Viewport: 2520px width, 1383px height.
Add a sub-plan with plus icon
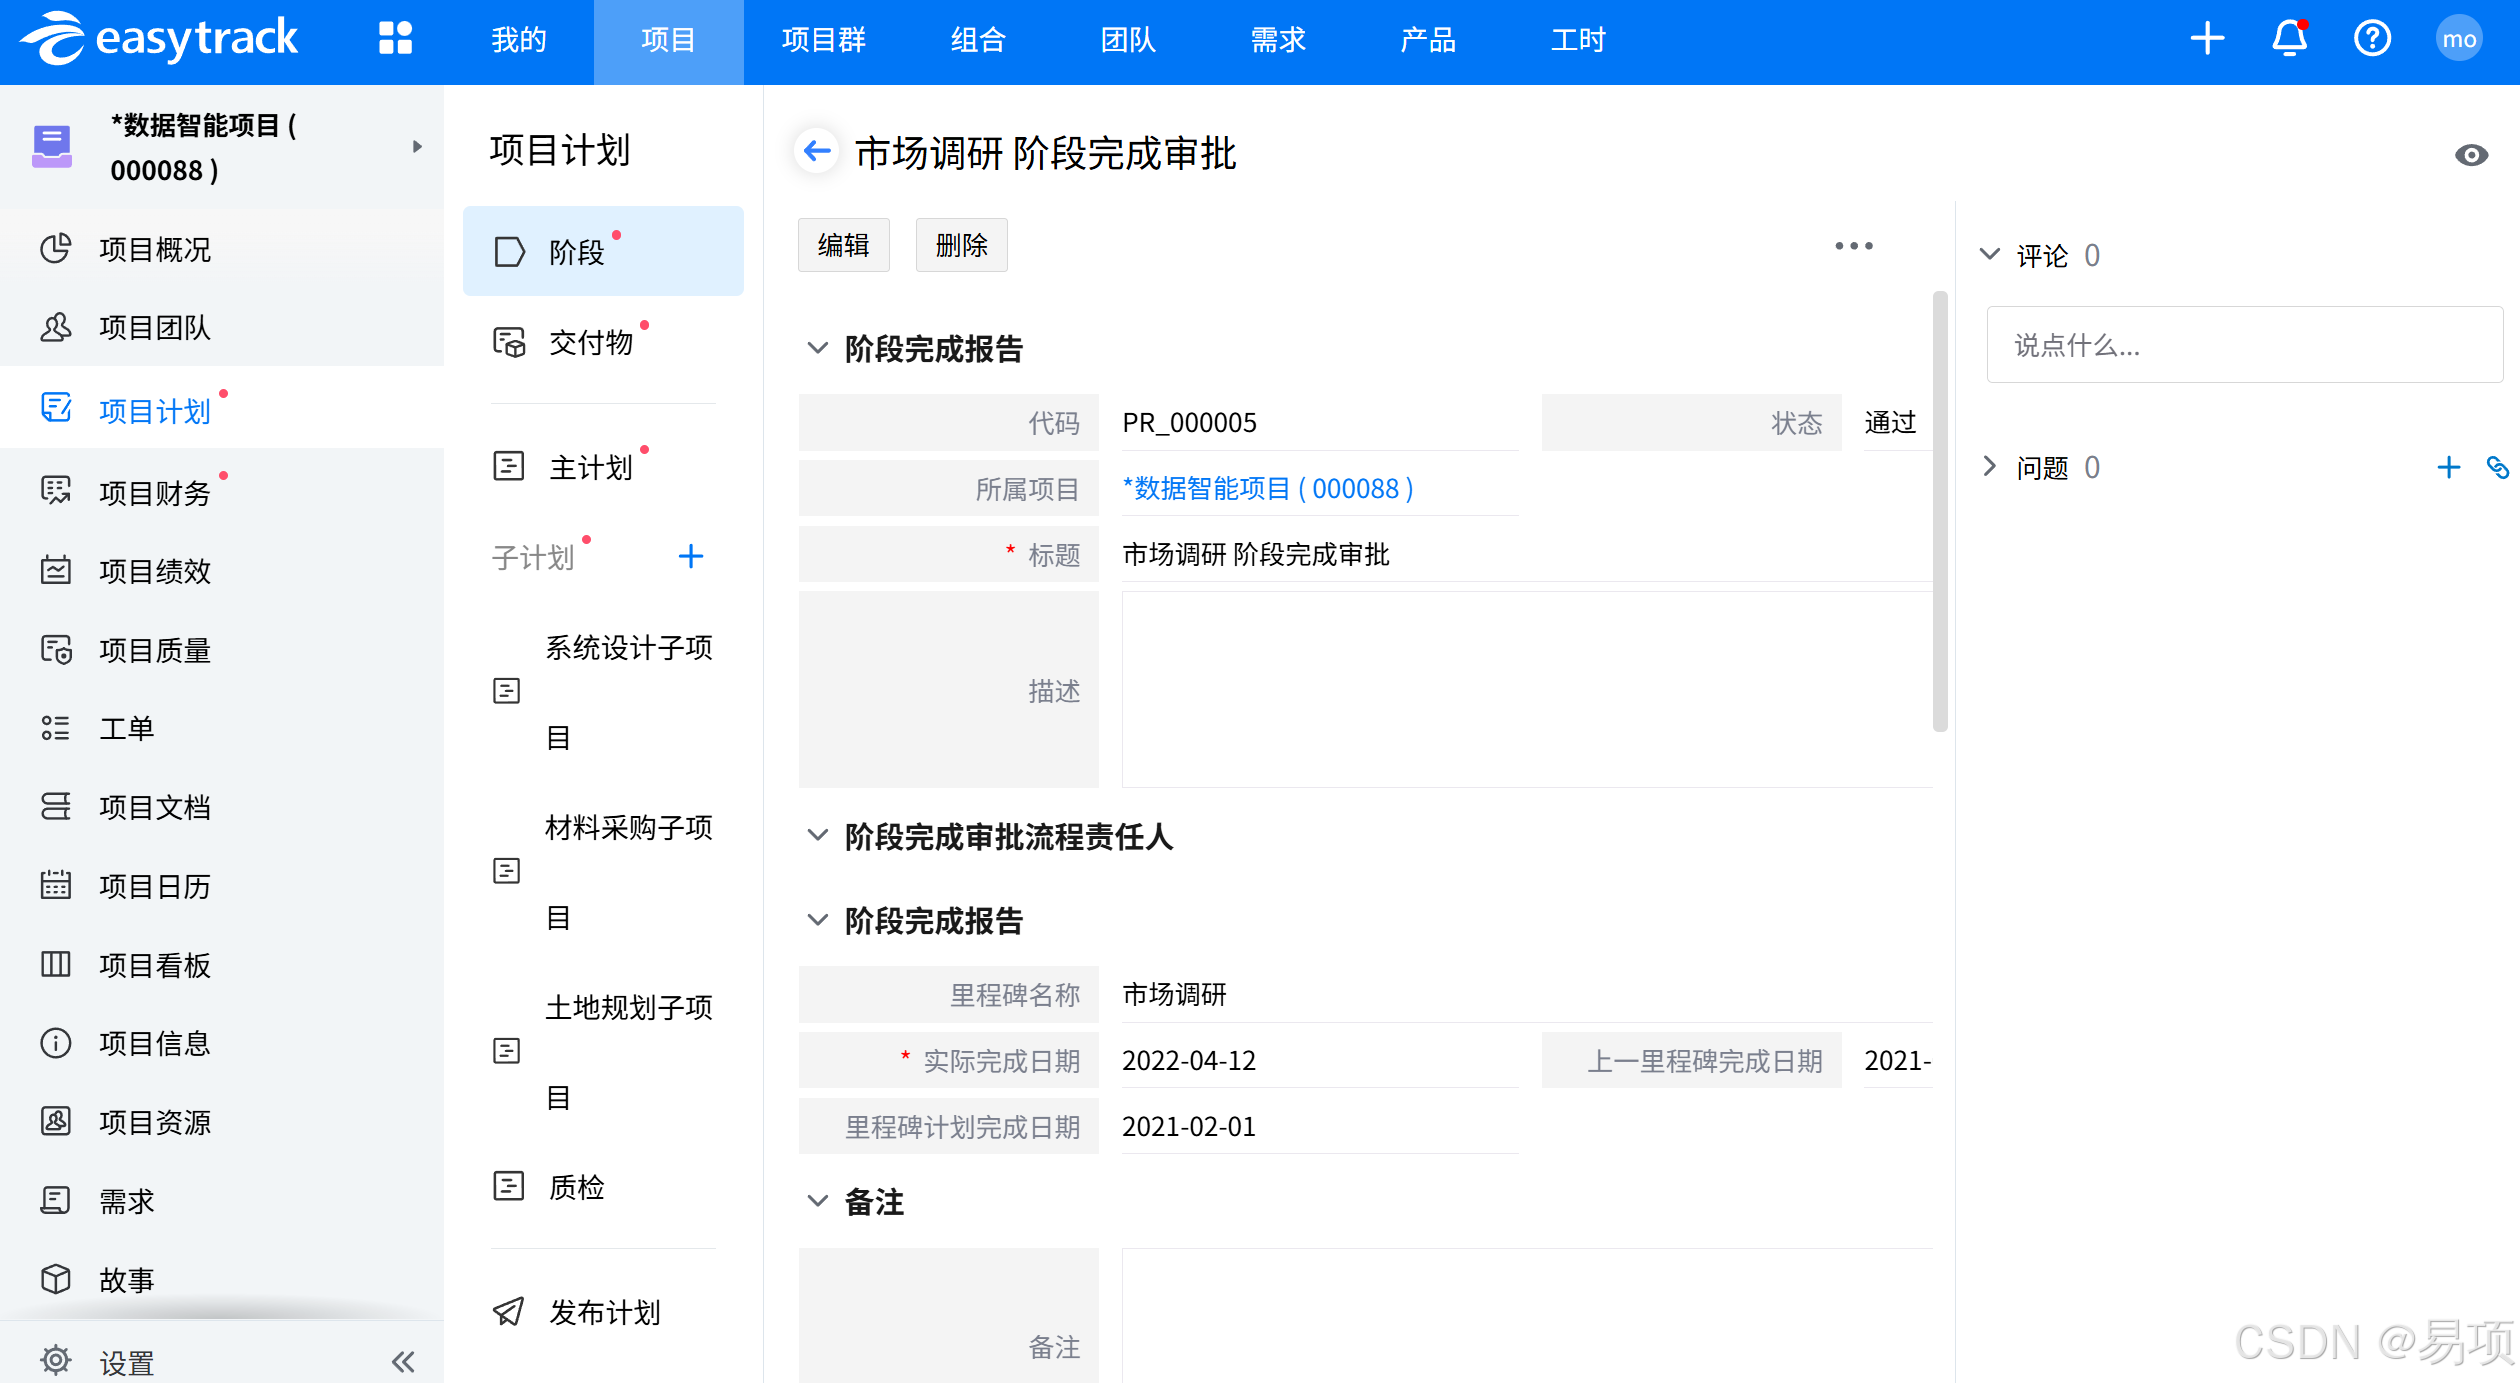pos(690,557)
